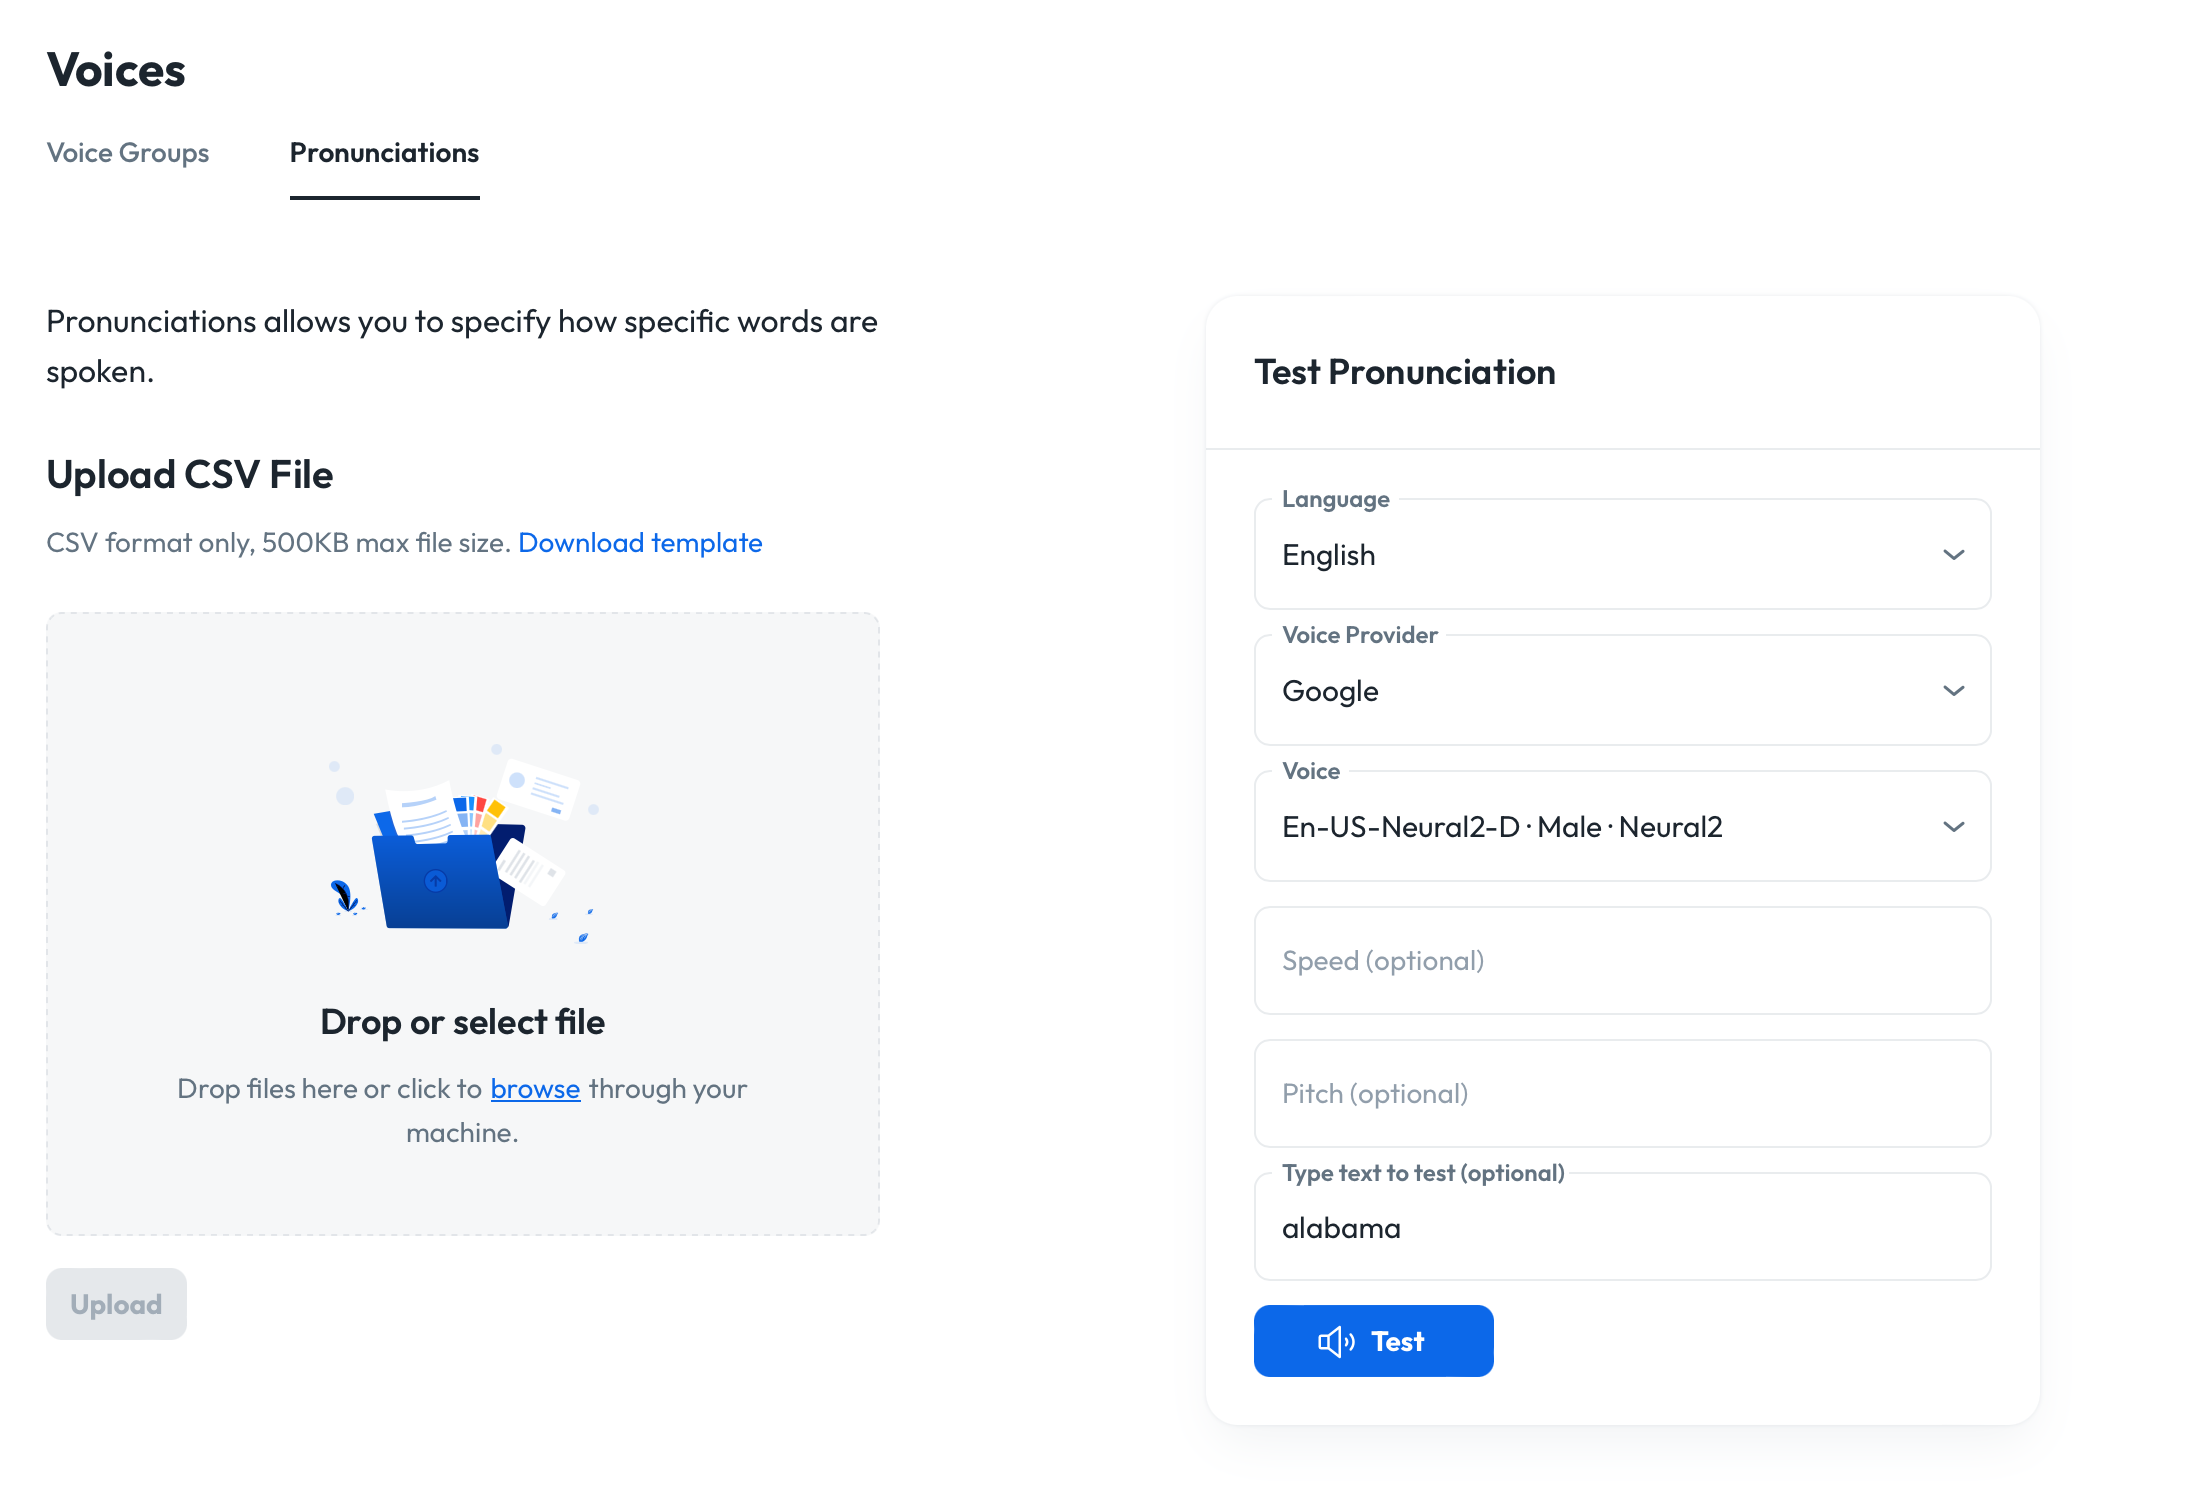Viewport: 2194px width, 1504px height.
Task: Click the Download template link
Action: point(640,543)
